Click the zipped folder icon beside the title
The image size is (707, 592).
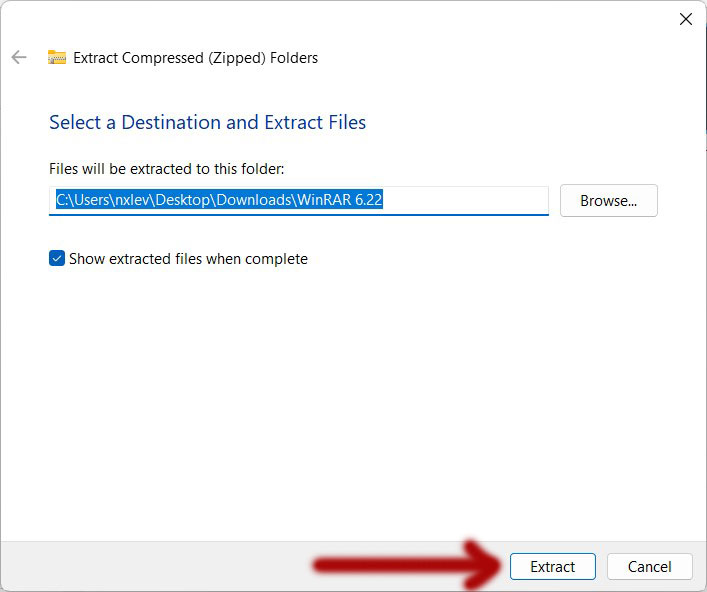point(57,58)
